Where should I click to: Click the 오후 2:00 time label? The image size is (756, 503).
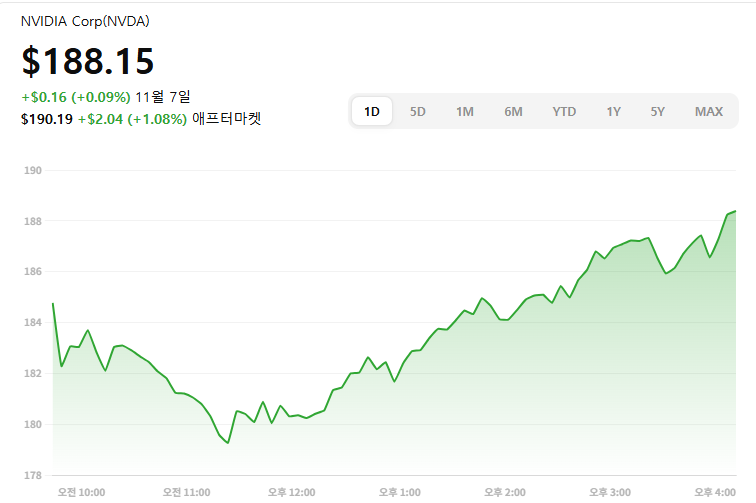(x=505, y=492)
